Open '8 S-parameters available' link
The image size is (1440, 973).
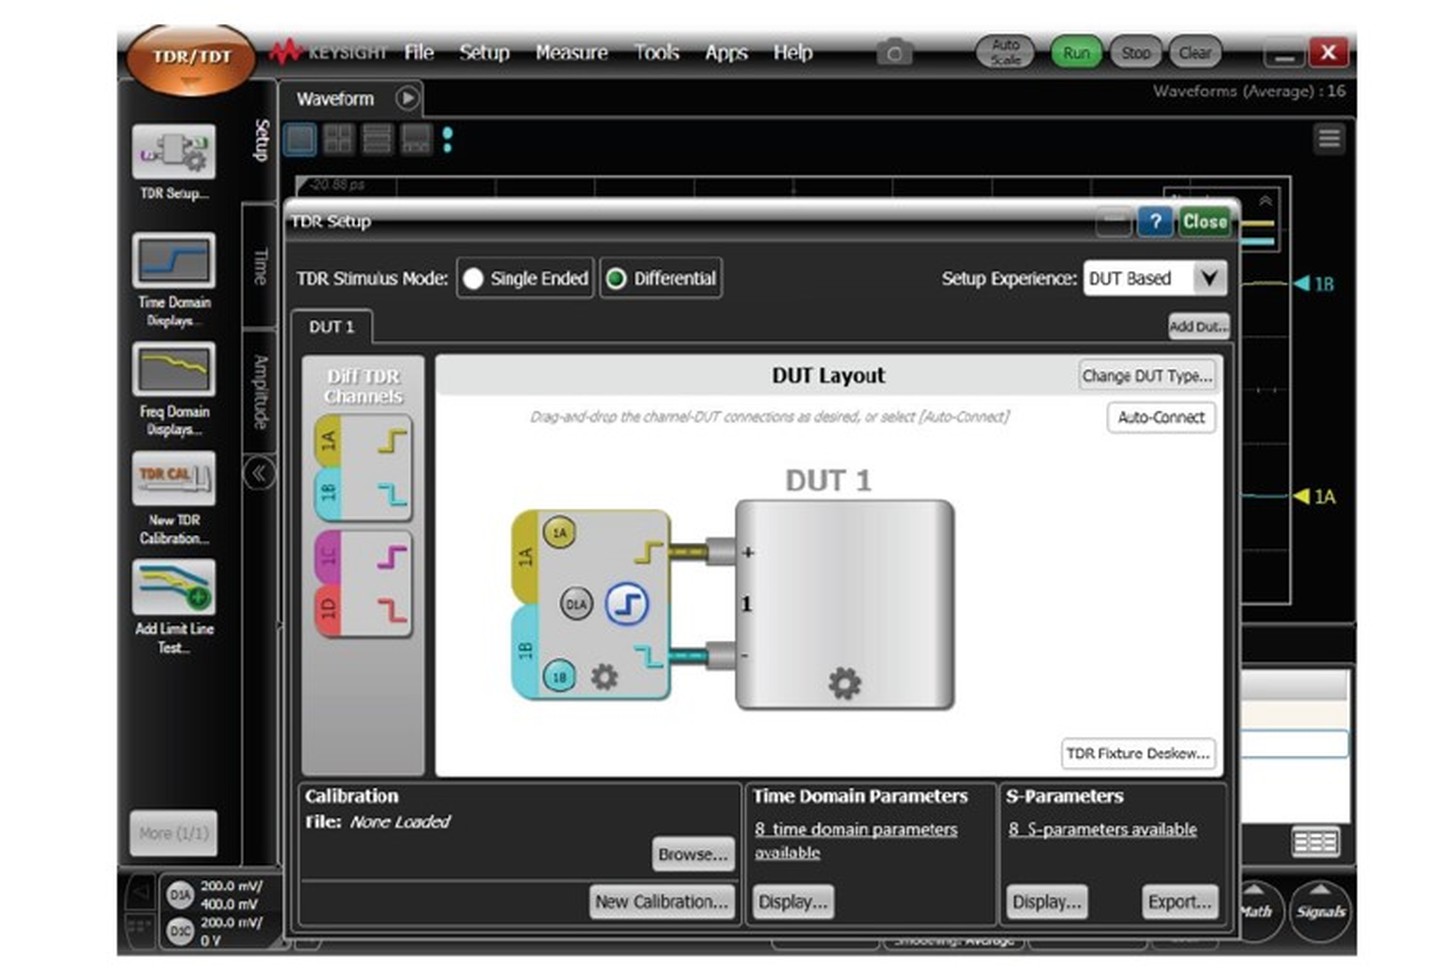coord(1102,829)
